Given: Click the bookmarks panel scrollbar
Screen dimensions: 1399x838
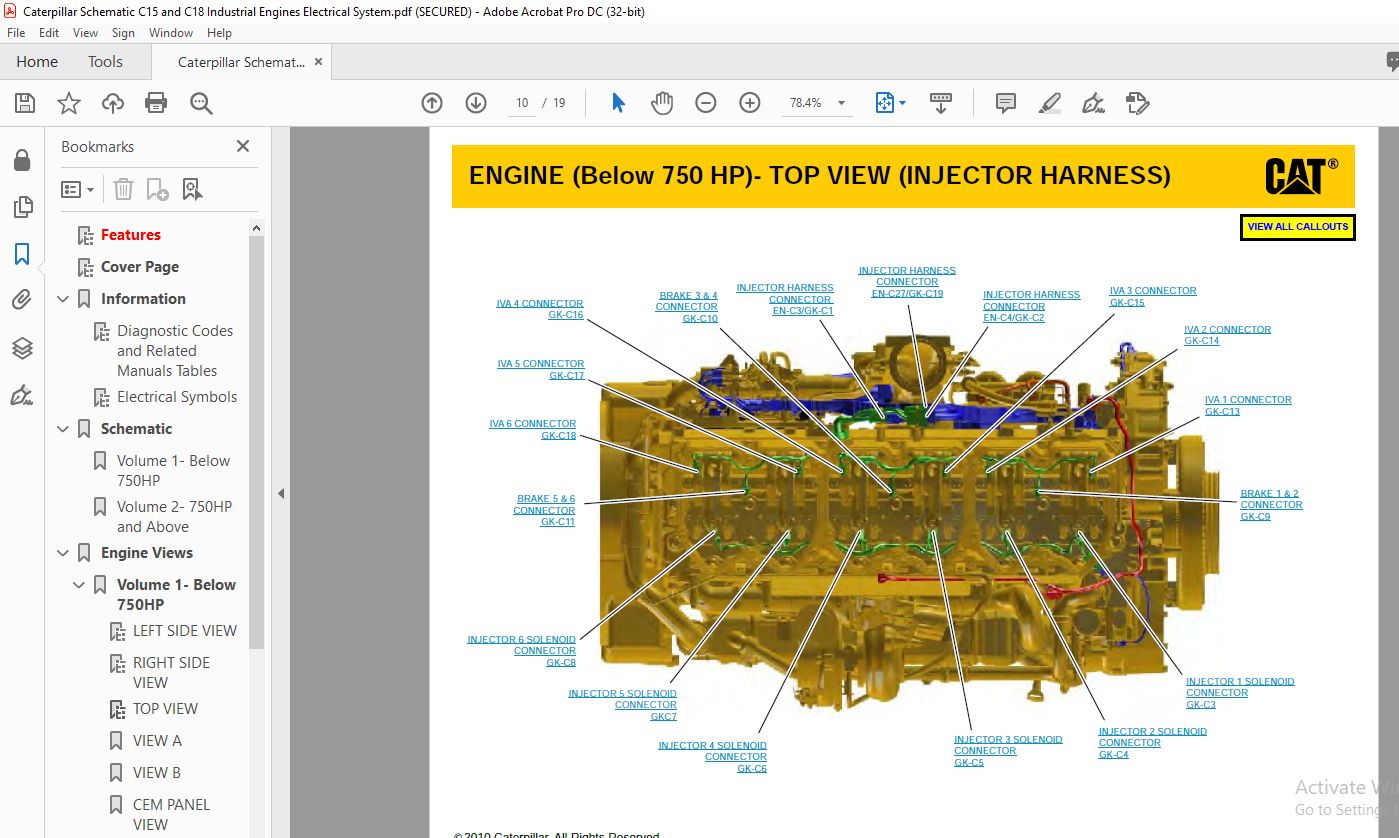Looking at the screenshot, I should point(257,440).
